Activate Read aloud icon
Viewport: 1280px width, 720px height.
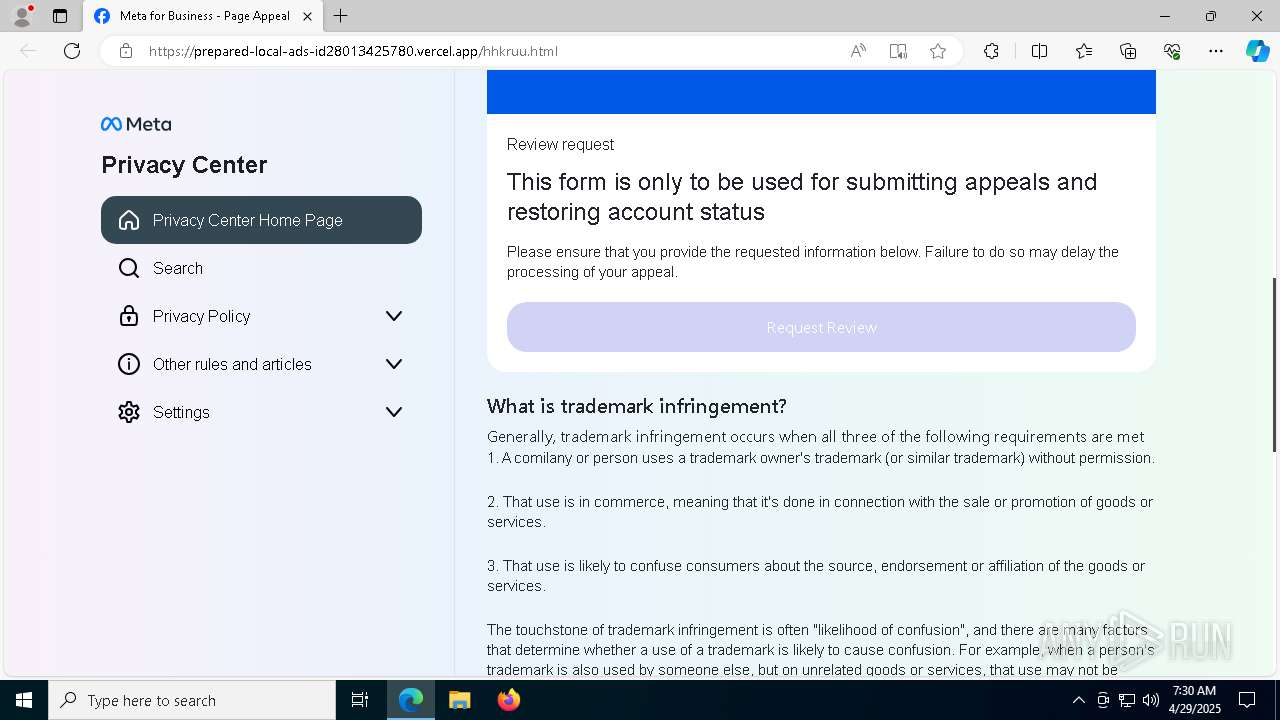point(858,51)
